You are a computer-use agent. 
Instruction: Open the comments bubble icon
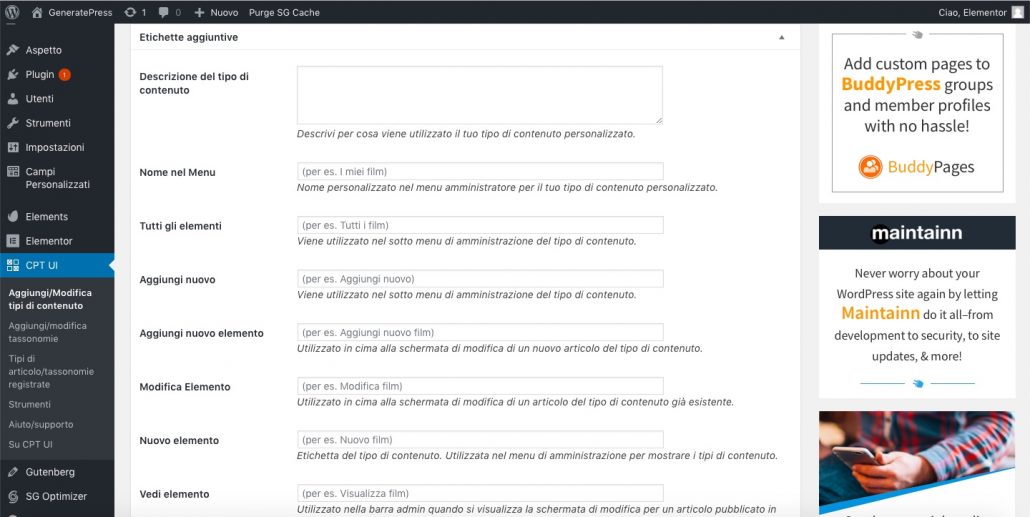[164, 12]
